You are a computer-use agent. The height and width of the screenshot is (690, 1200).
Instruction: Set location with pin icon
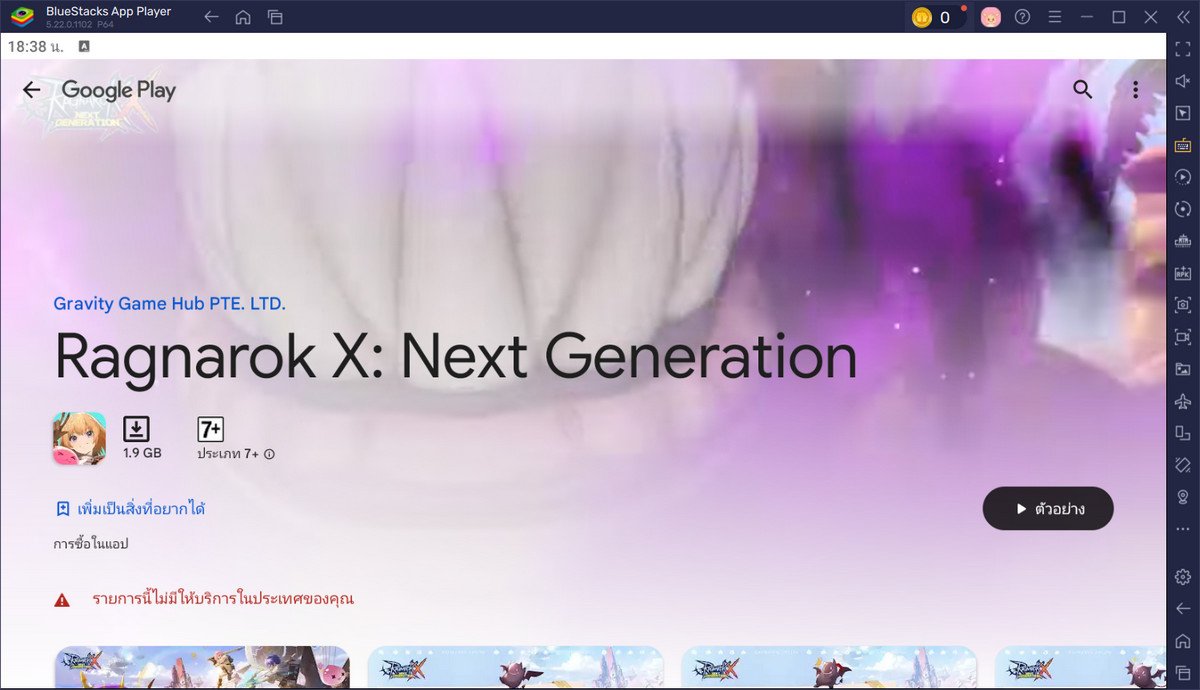[1183, 497]
